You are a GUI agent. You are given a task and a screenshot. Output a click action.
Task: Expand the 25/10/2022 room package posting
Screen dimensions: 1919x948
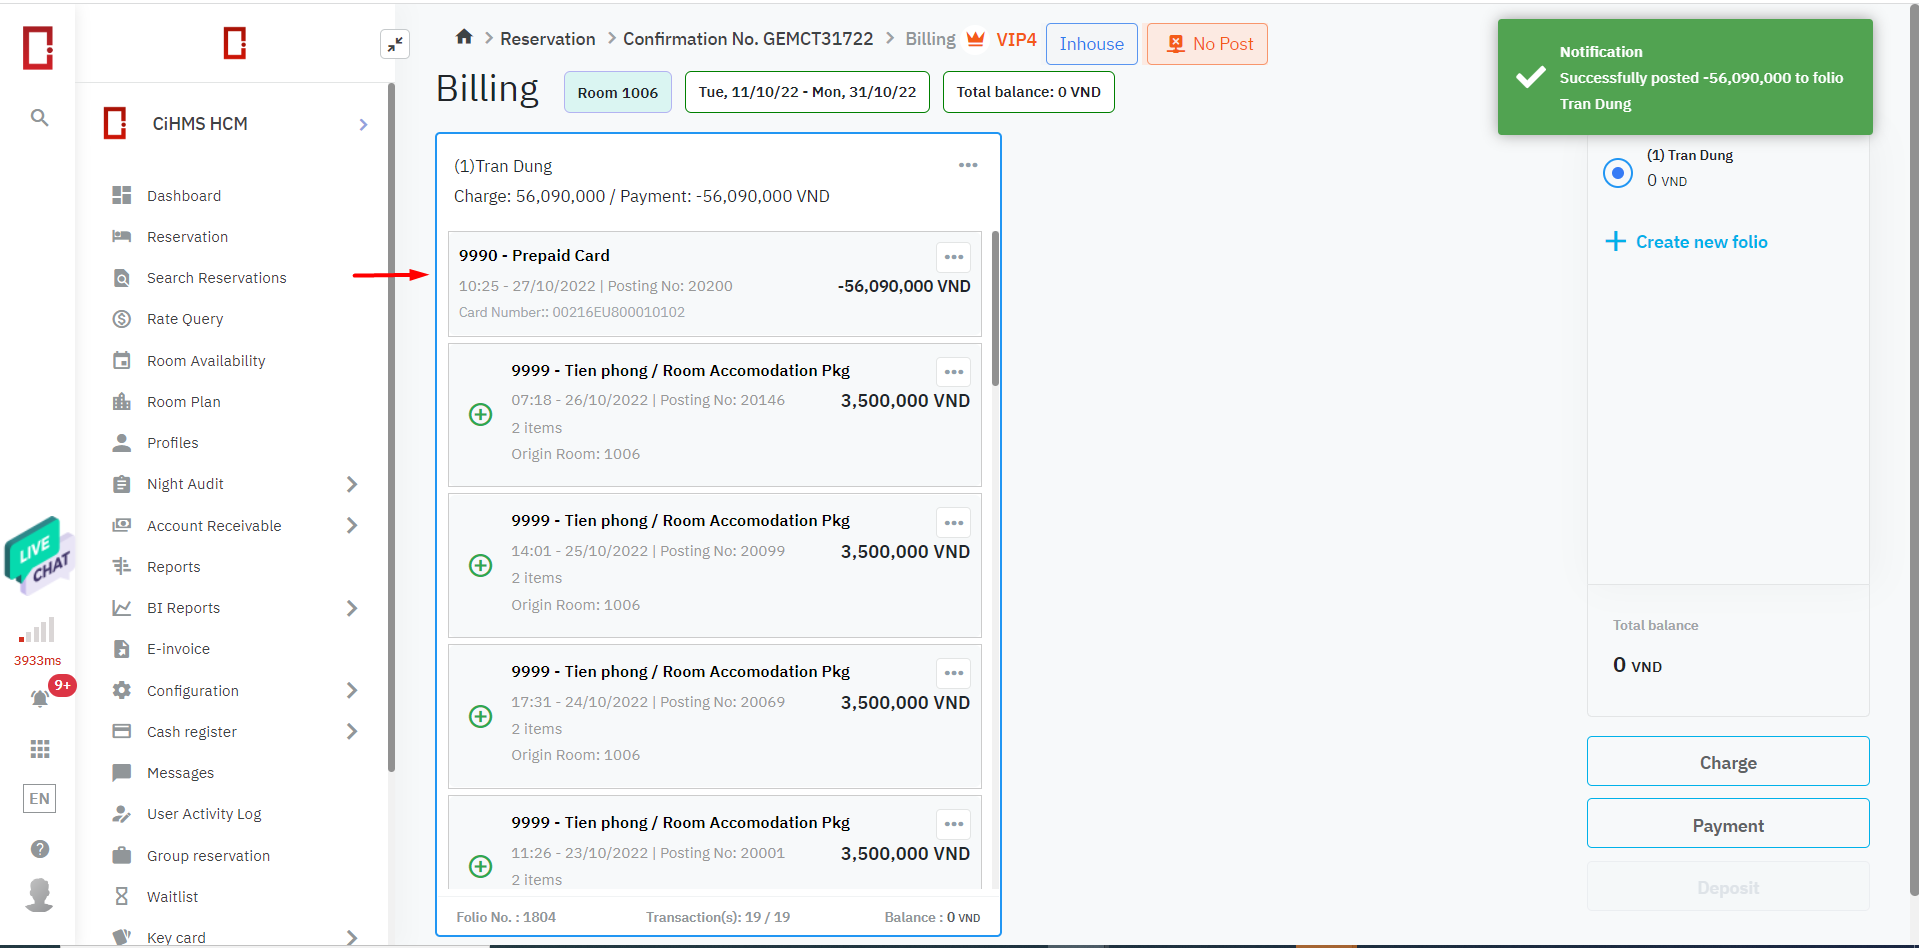point(481,565)
